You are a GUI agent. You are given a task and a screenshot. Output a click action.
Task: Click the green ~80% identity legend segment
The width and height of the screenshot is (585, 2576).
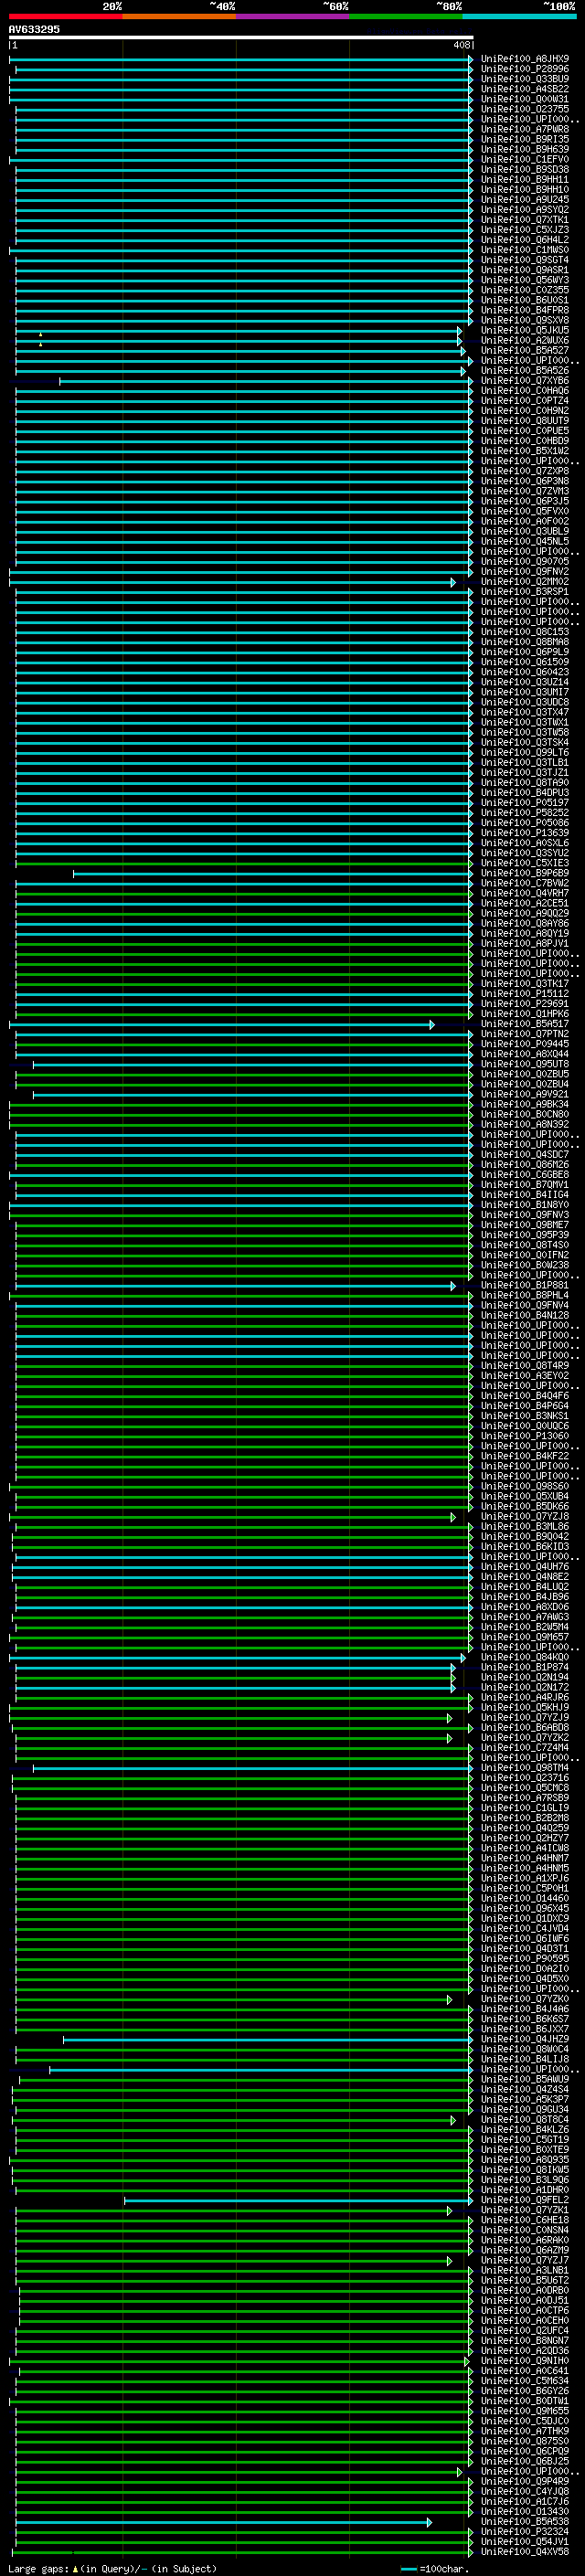[406, 17]
